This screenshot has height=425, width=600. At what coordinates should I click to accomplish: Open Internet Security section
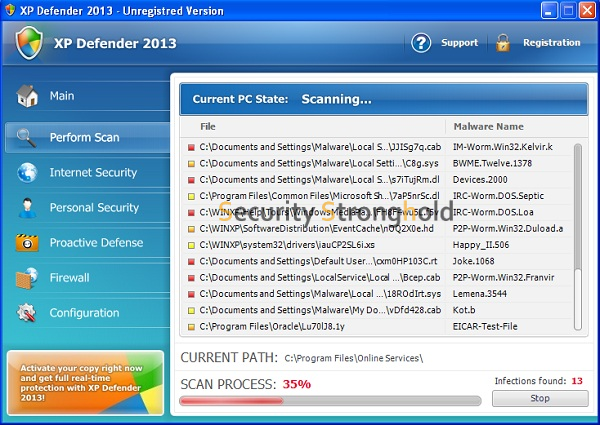[87, 173]
